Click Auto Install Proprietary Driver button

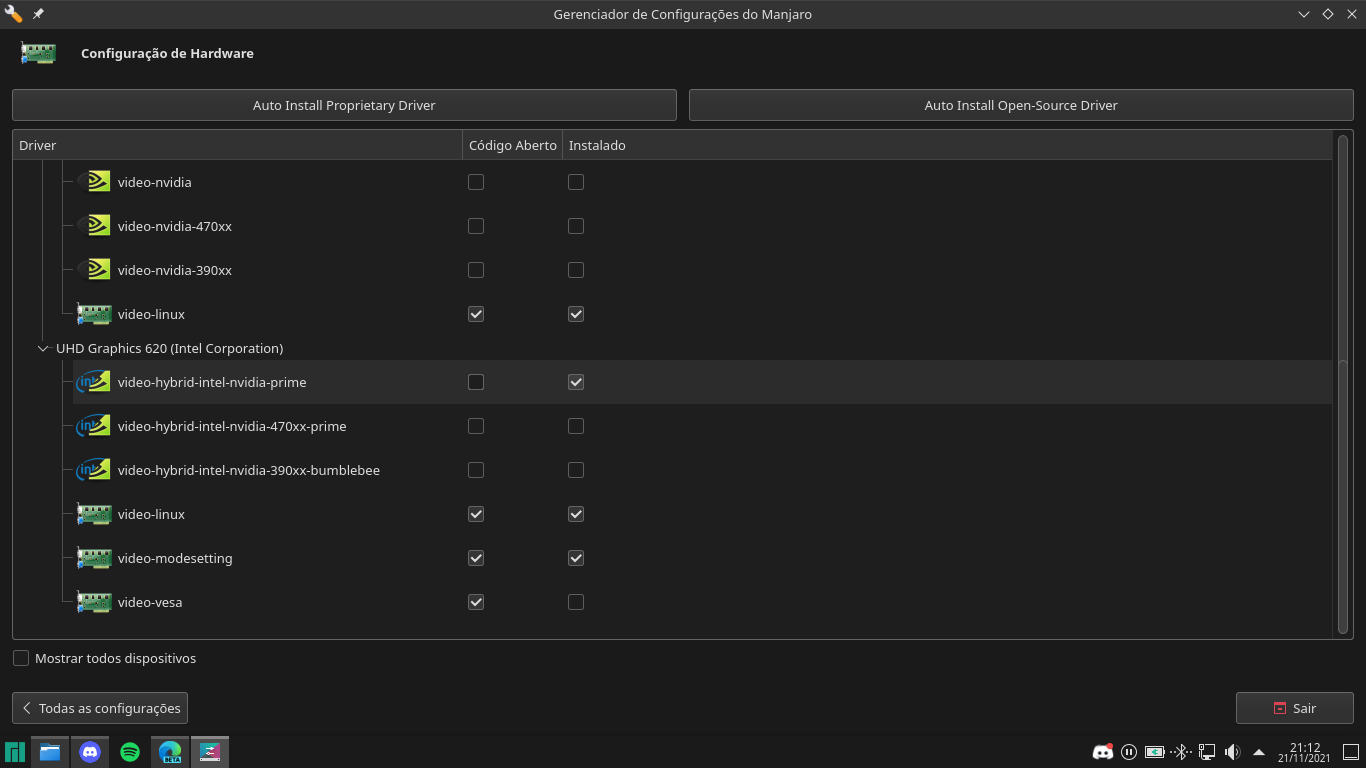(344, 105)
